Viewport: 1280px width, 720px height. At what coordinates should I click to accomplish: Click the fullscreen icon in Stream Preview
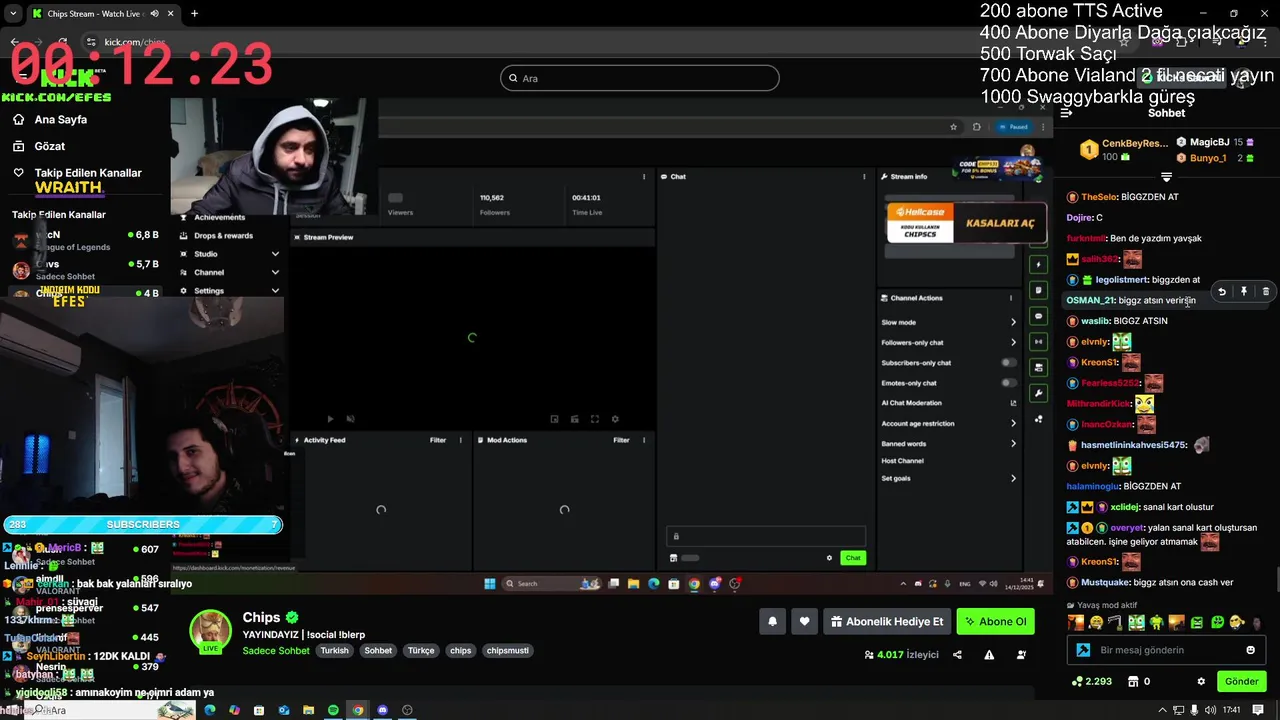[594, 419]
